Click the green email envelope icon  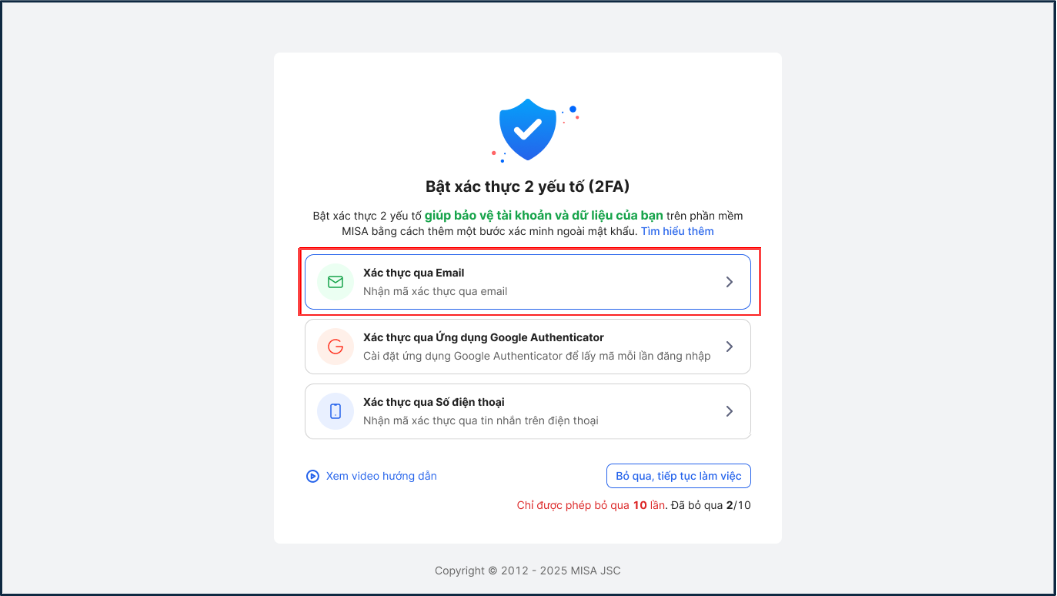coord(335,282)
